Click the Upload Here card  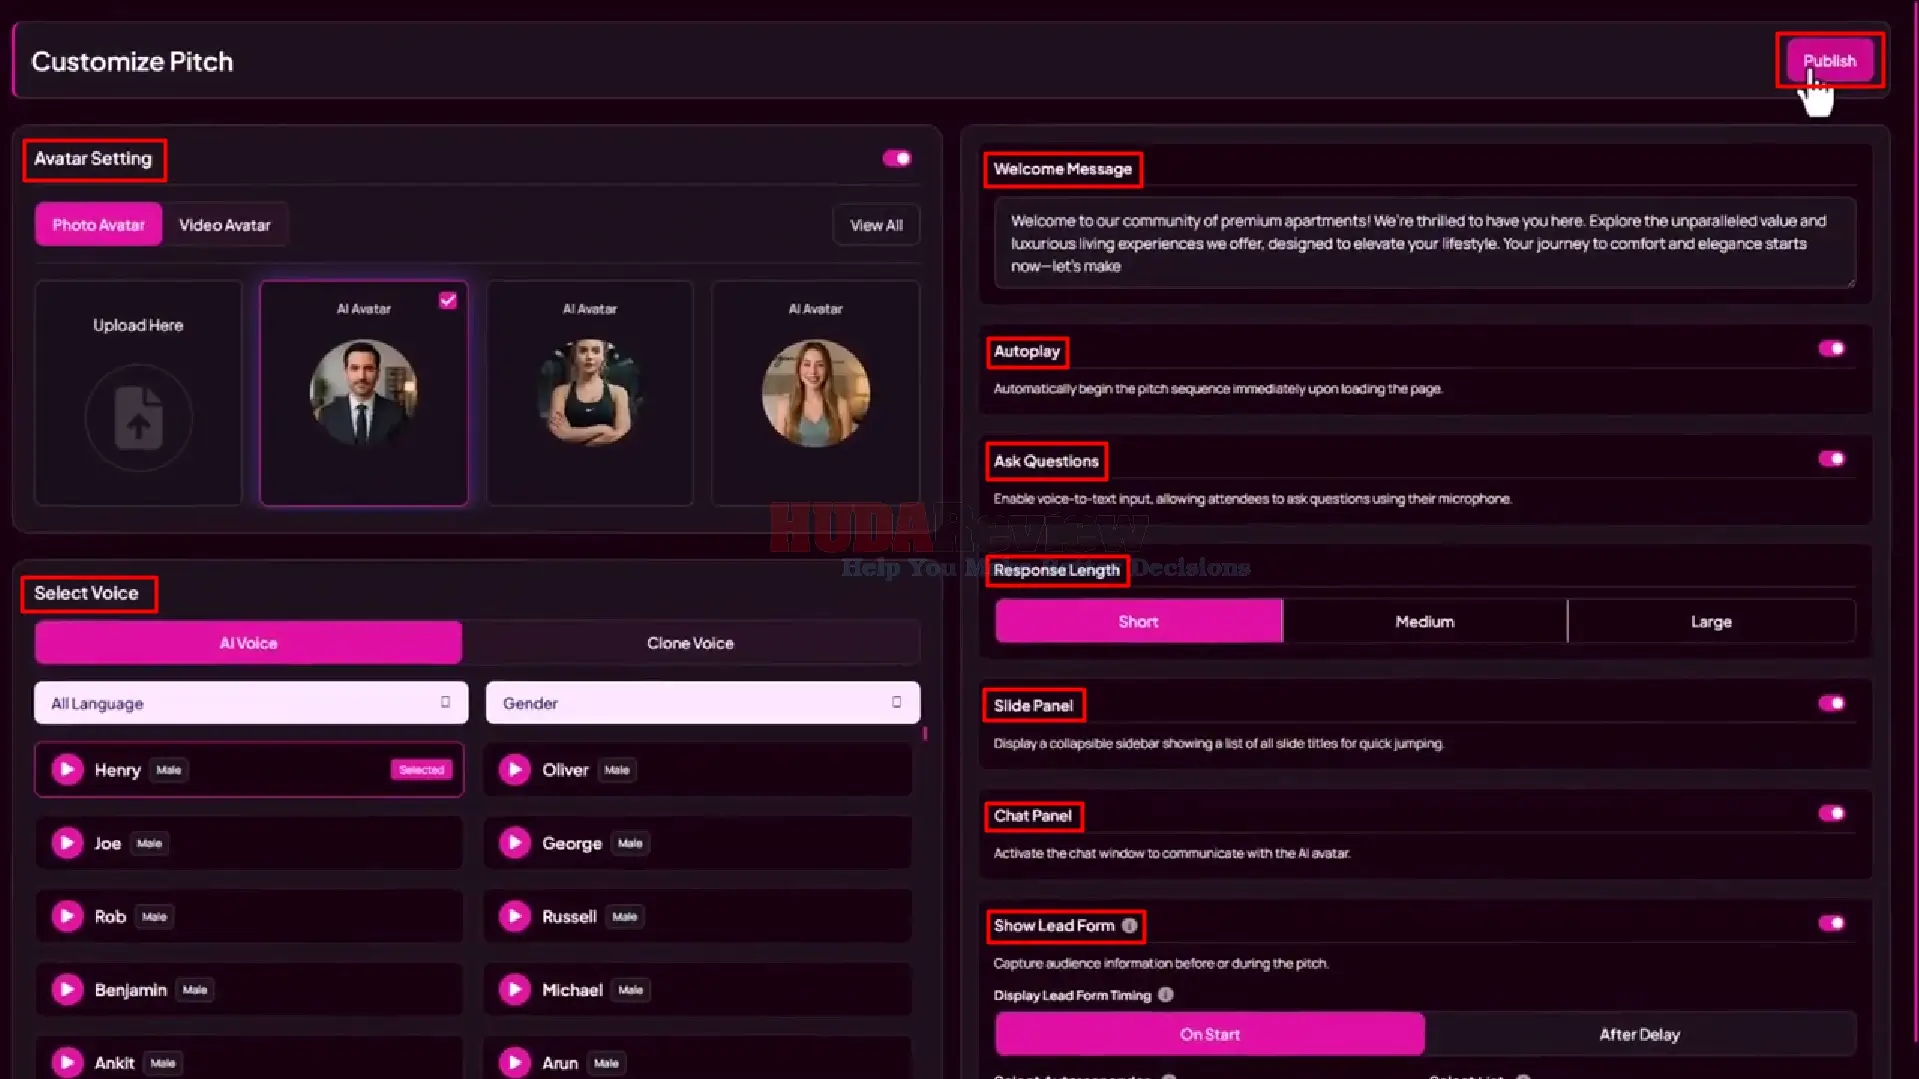coord(138,393)
